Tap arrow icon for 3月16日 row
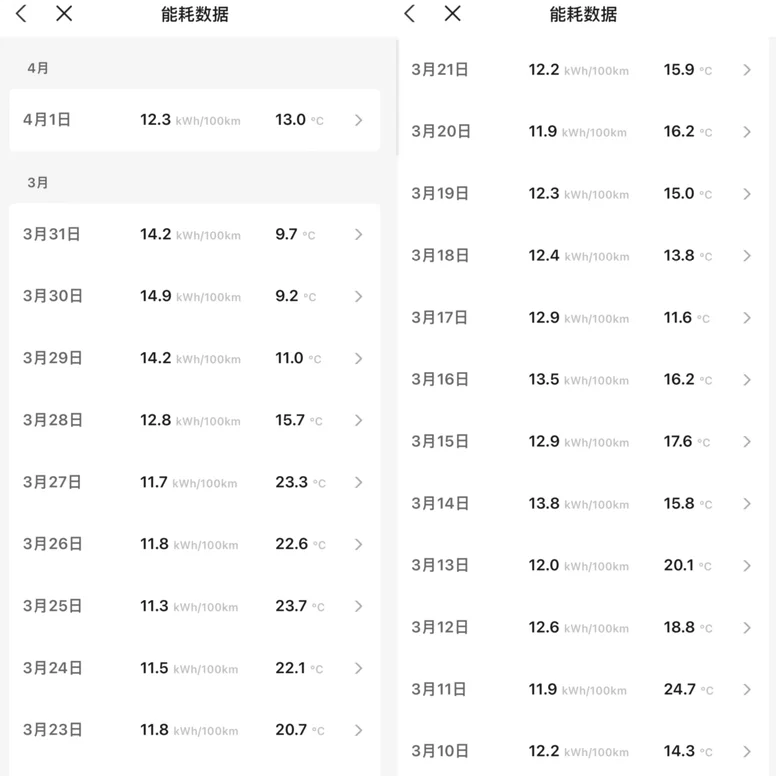This screenshot has height=776, width=776. [x=747, y=380]
